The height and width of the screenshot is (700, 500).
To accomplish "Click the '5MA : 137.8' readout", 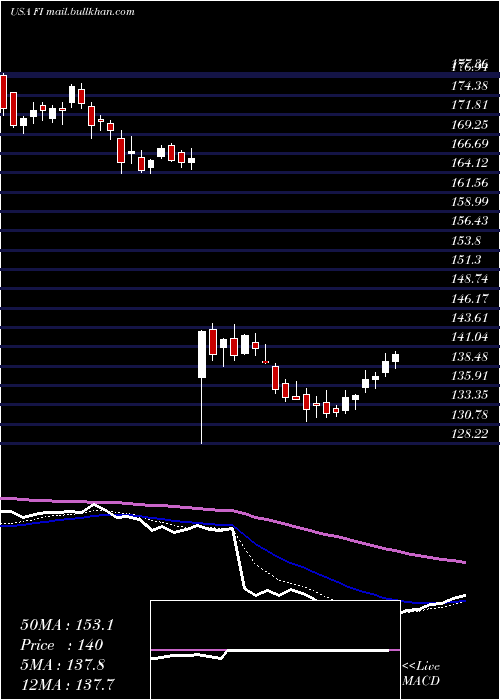I will click(x=62, y=665).
